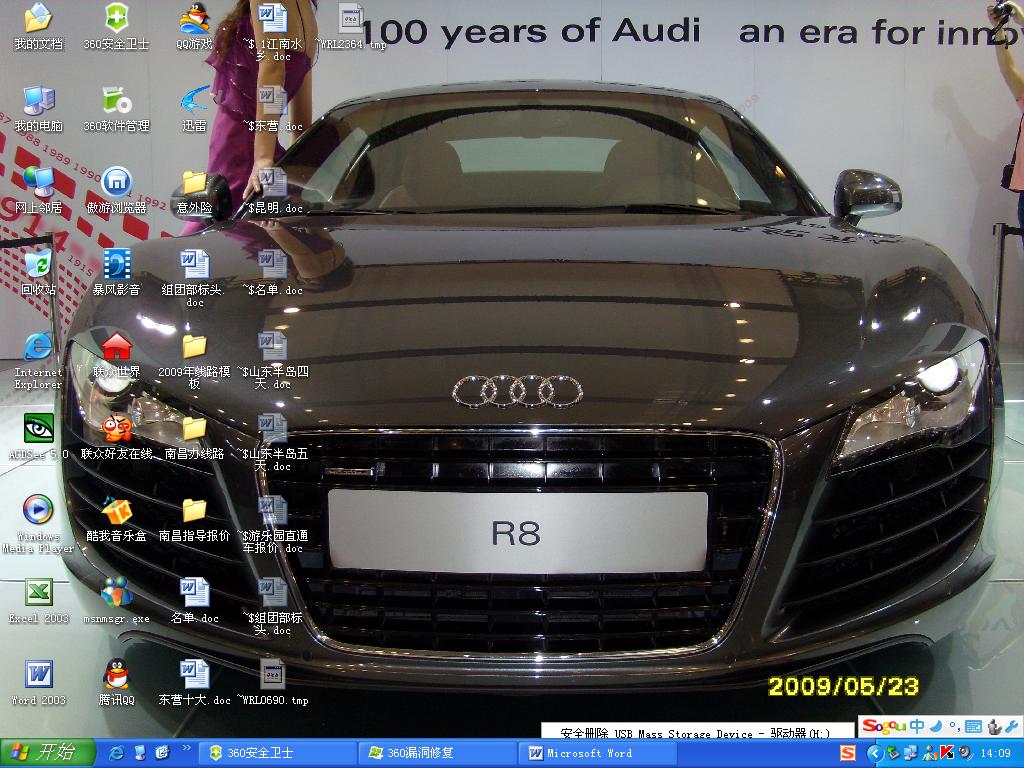The image size is (1024, 768).
Task: Click the Sogou logo on input bar
Action: click(x=884, y=726)
